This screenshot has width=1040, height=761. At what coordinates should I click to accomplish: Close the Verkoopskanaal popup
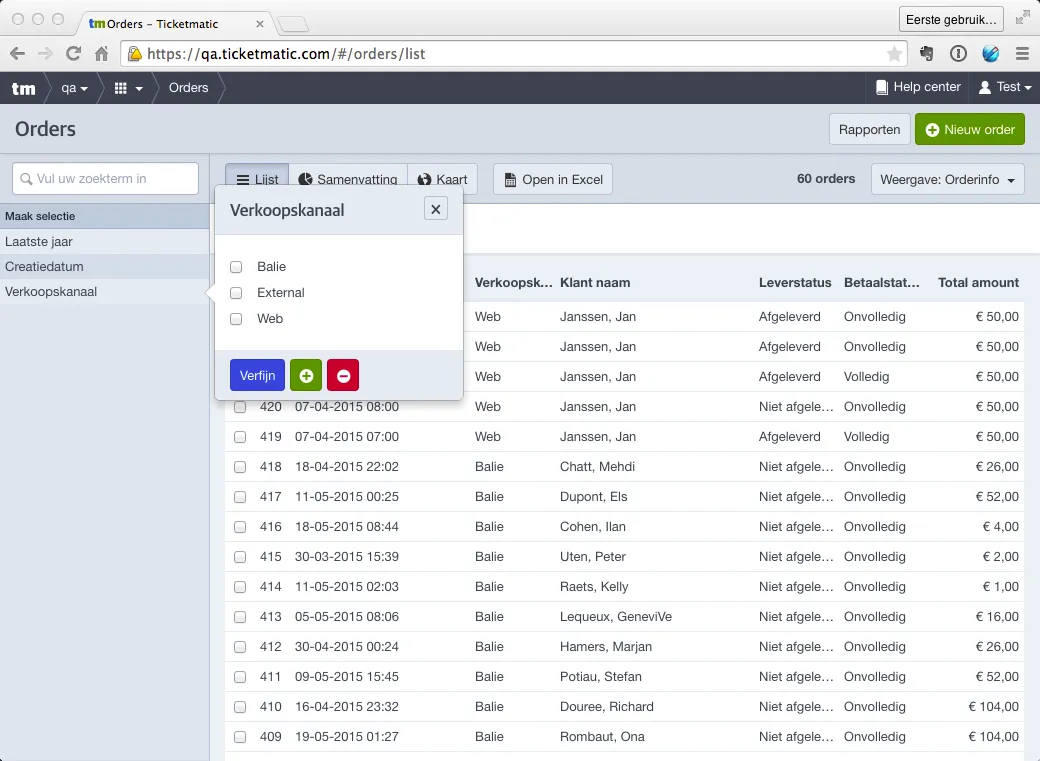click(436, 209)
